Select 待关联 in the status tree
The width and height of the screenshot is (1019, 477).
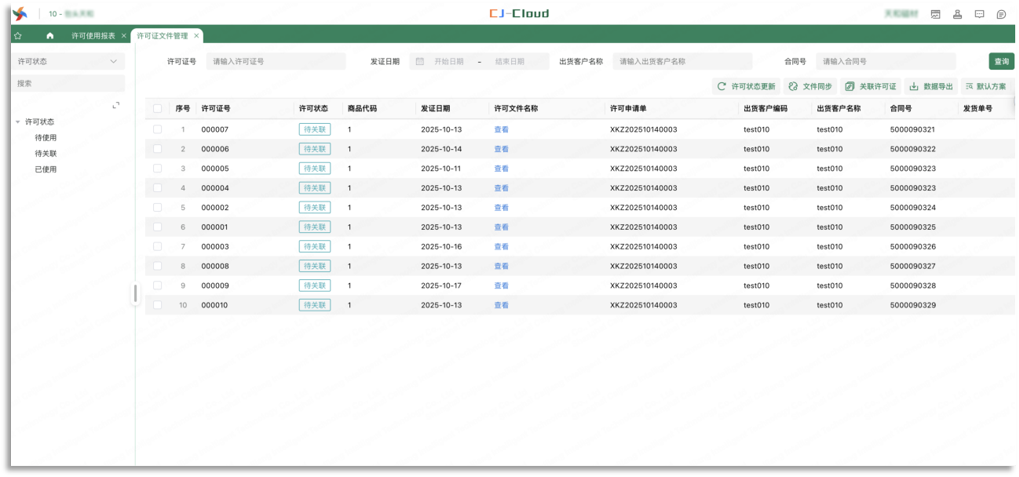[46, 154]
